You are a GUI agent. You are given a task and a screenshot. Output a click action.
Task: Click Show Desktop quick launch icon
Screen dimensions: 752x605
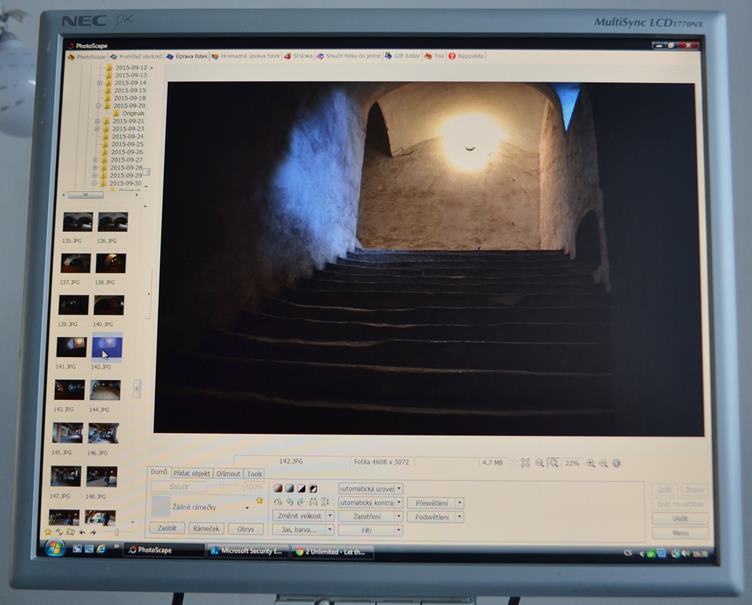pos(77,549)
